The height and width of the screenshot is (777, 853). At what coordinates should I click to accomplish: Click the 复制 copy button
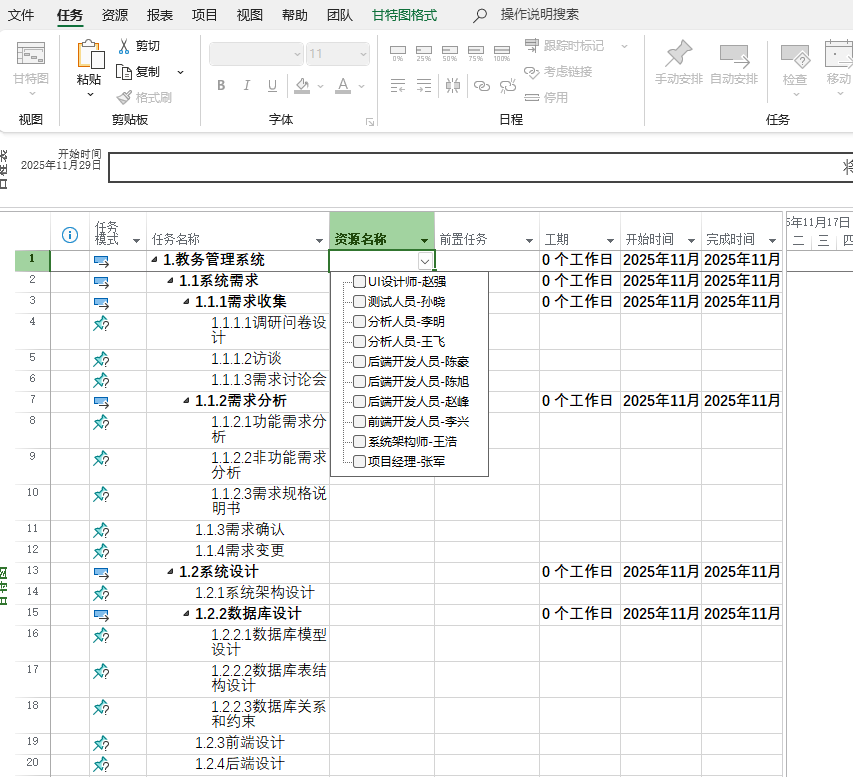point(139,72)
